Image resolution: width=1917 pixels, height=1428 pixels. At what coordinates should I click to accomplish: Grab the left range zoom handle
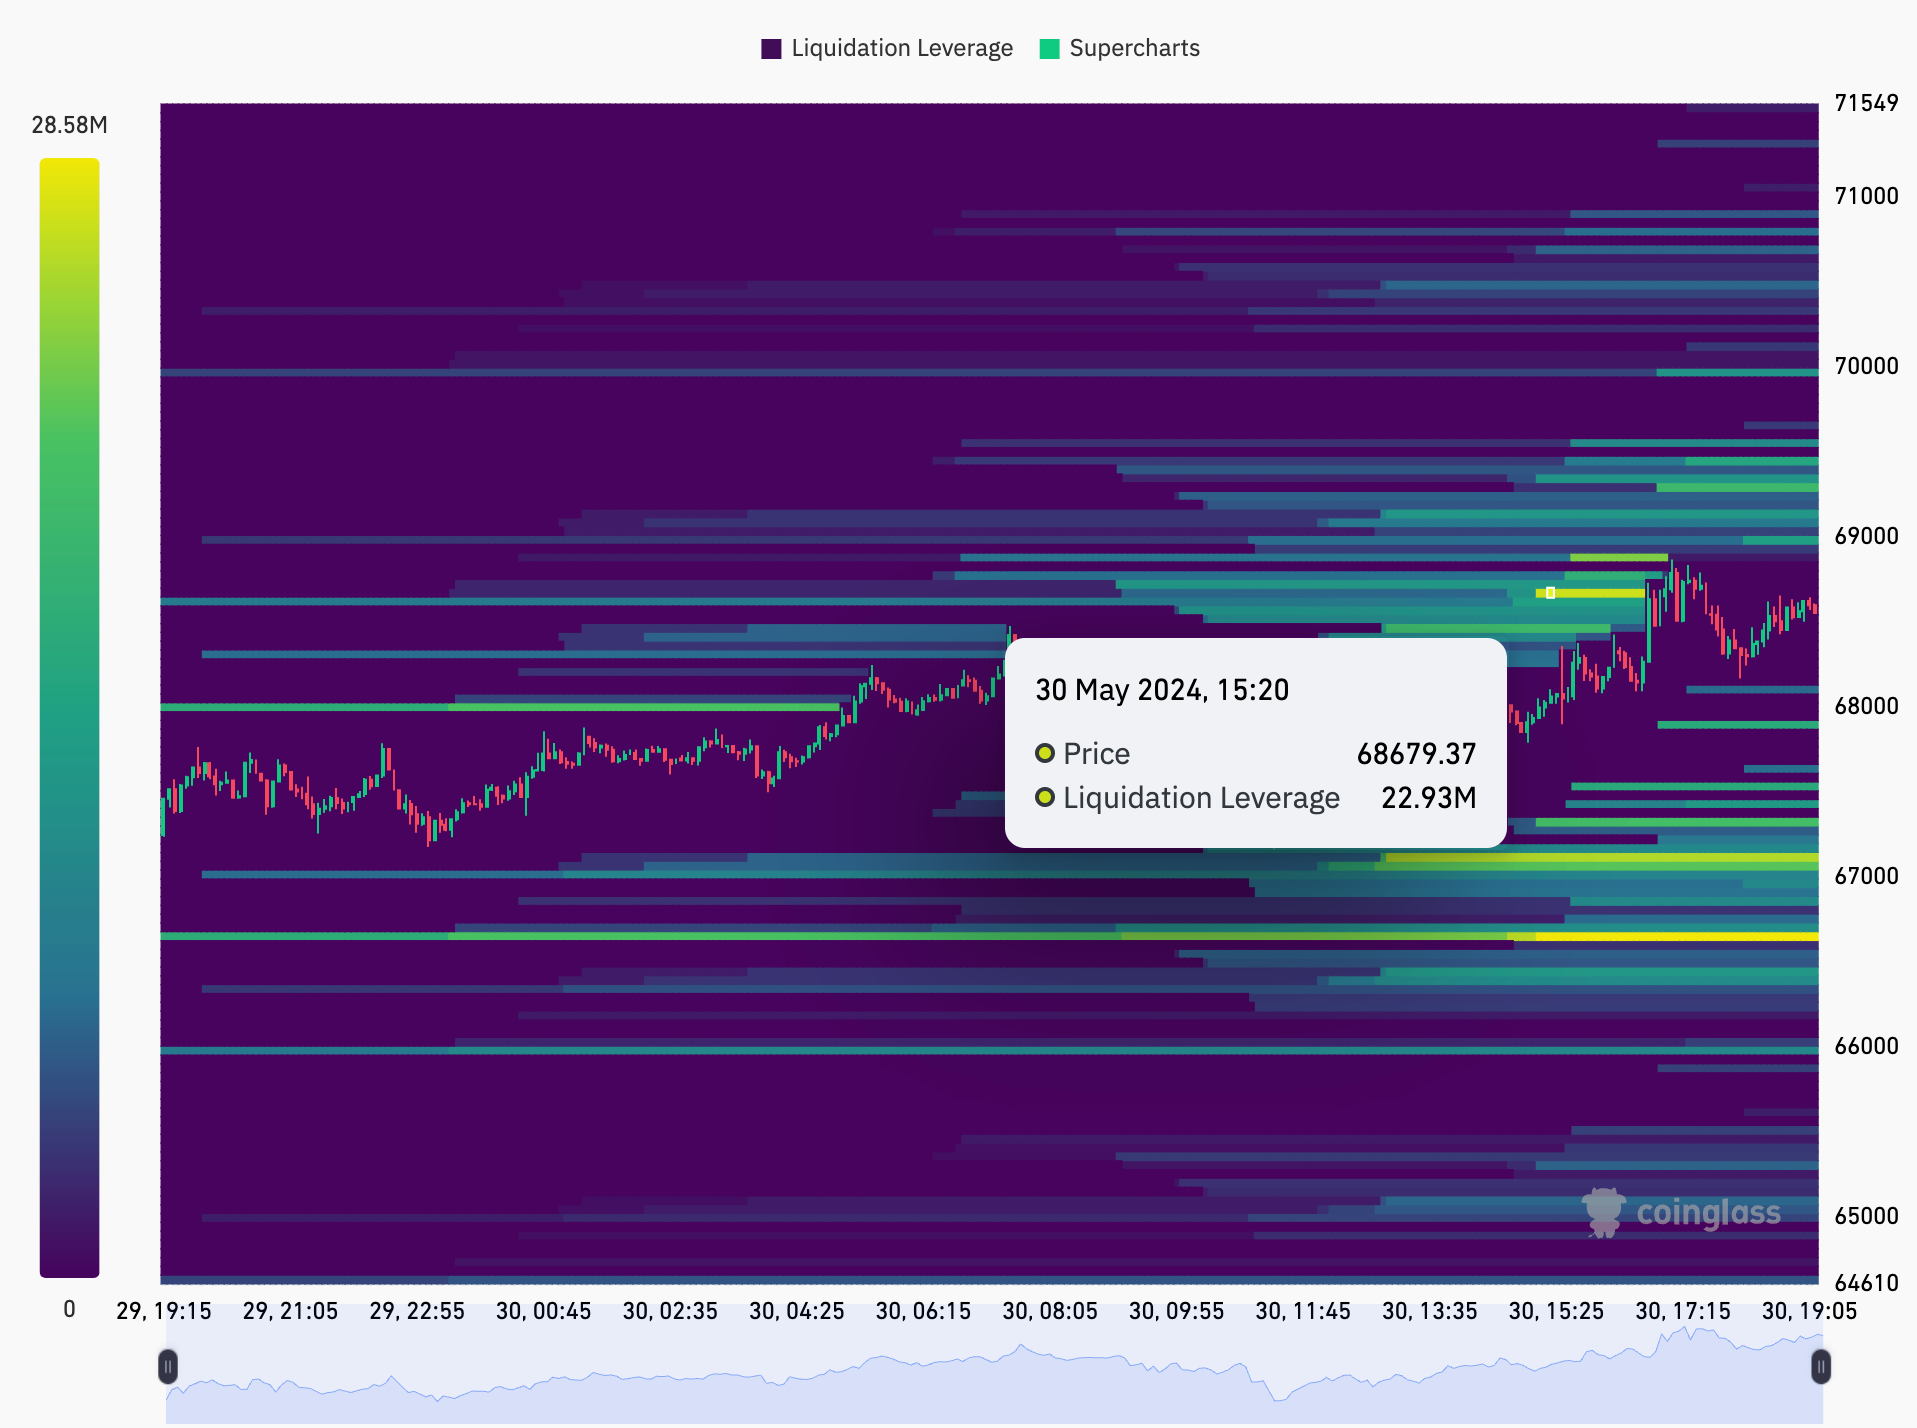168,1366
